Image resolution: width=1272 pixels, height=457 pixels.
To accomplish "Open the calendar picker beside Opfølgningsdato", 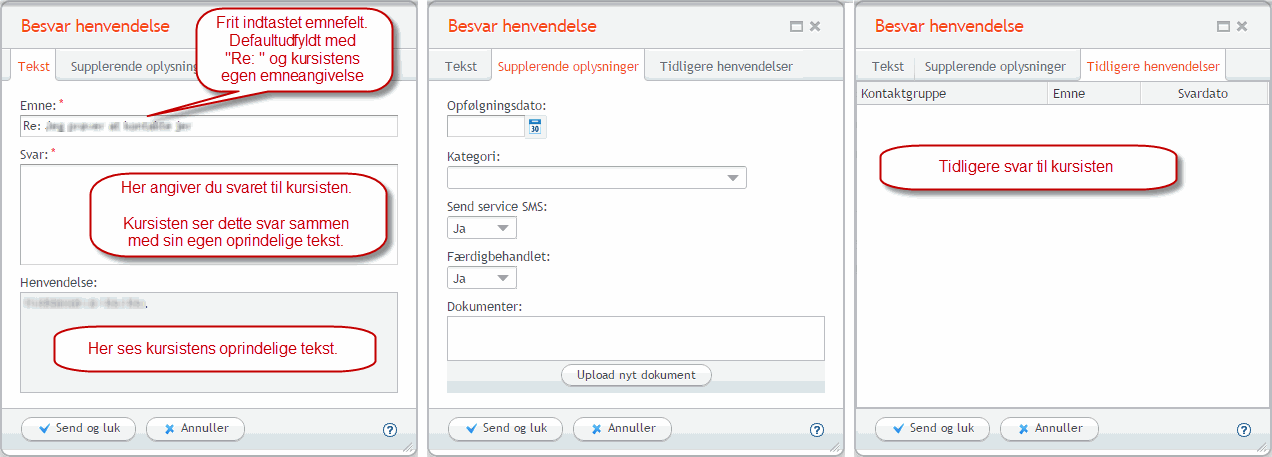I will (x=535, y=127).
